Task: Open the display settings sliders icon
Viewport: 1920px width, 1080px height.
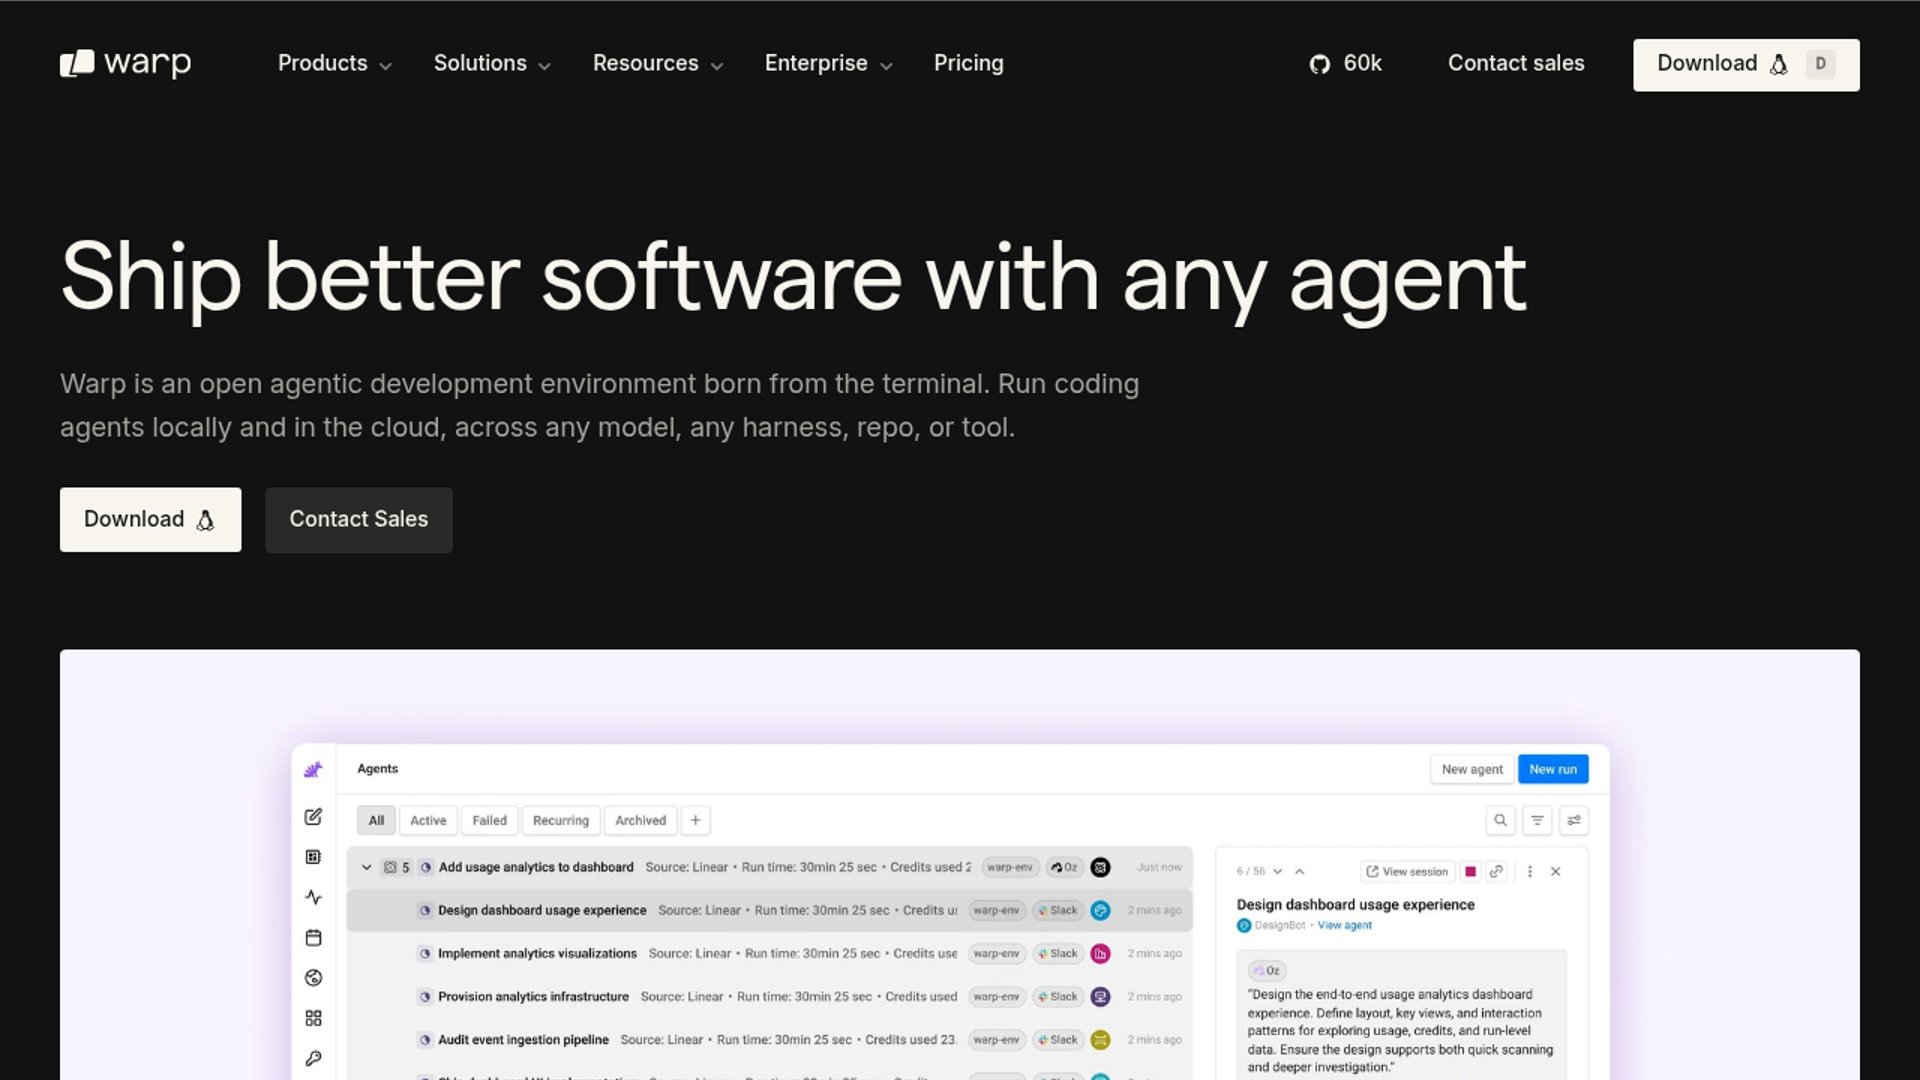Action: 1574,820
